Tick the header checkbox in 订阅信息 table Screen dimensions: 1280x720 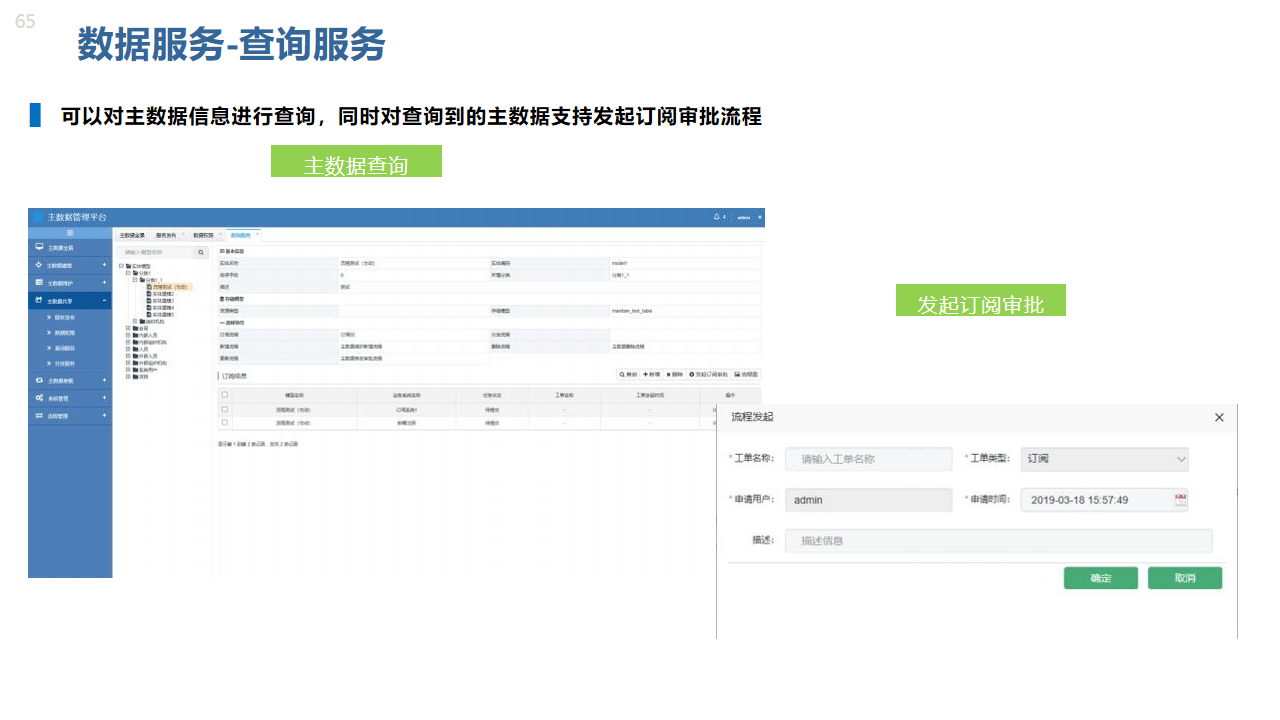(x=225, y=394)
